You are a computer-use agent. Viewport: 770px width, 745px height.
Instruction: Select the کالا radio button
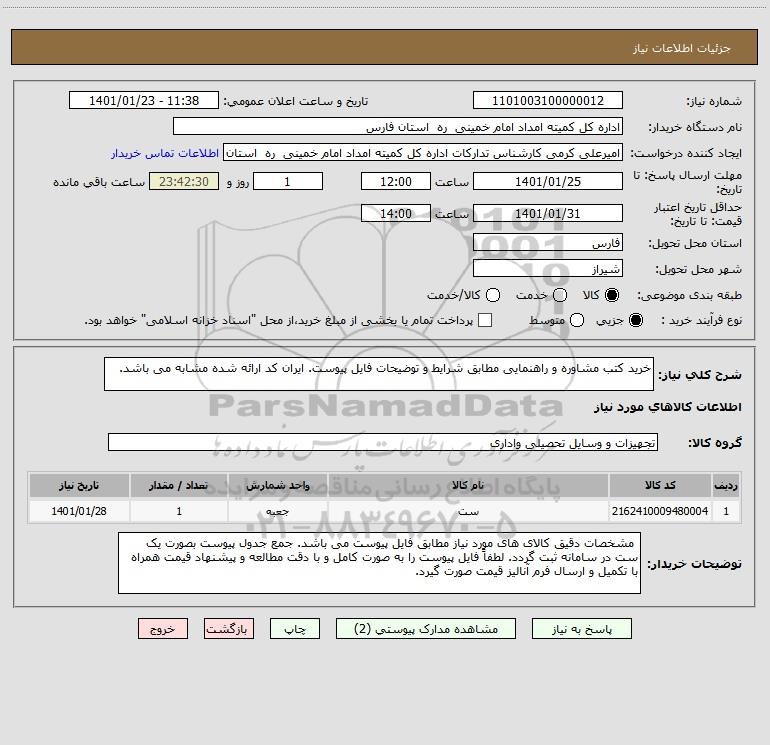click(x=612, y=295)
